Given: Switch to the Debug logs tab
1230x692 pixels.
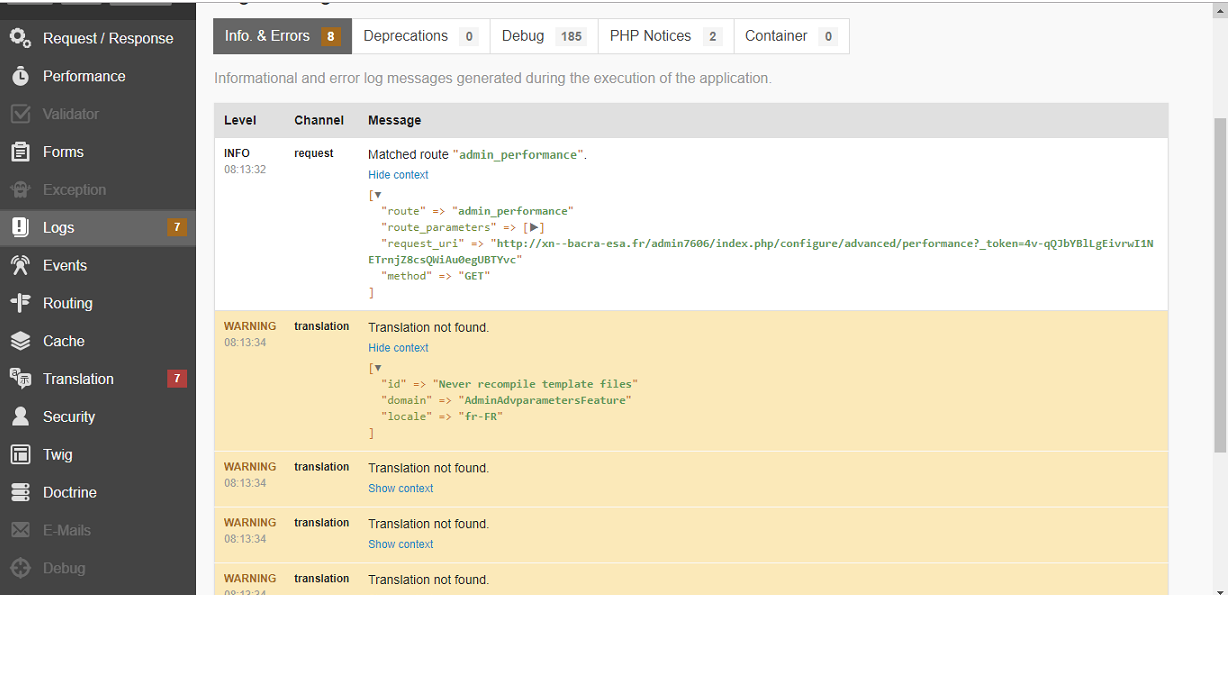Looking at the screenshot, I should pos(543,36).
